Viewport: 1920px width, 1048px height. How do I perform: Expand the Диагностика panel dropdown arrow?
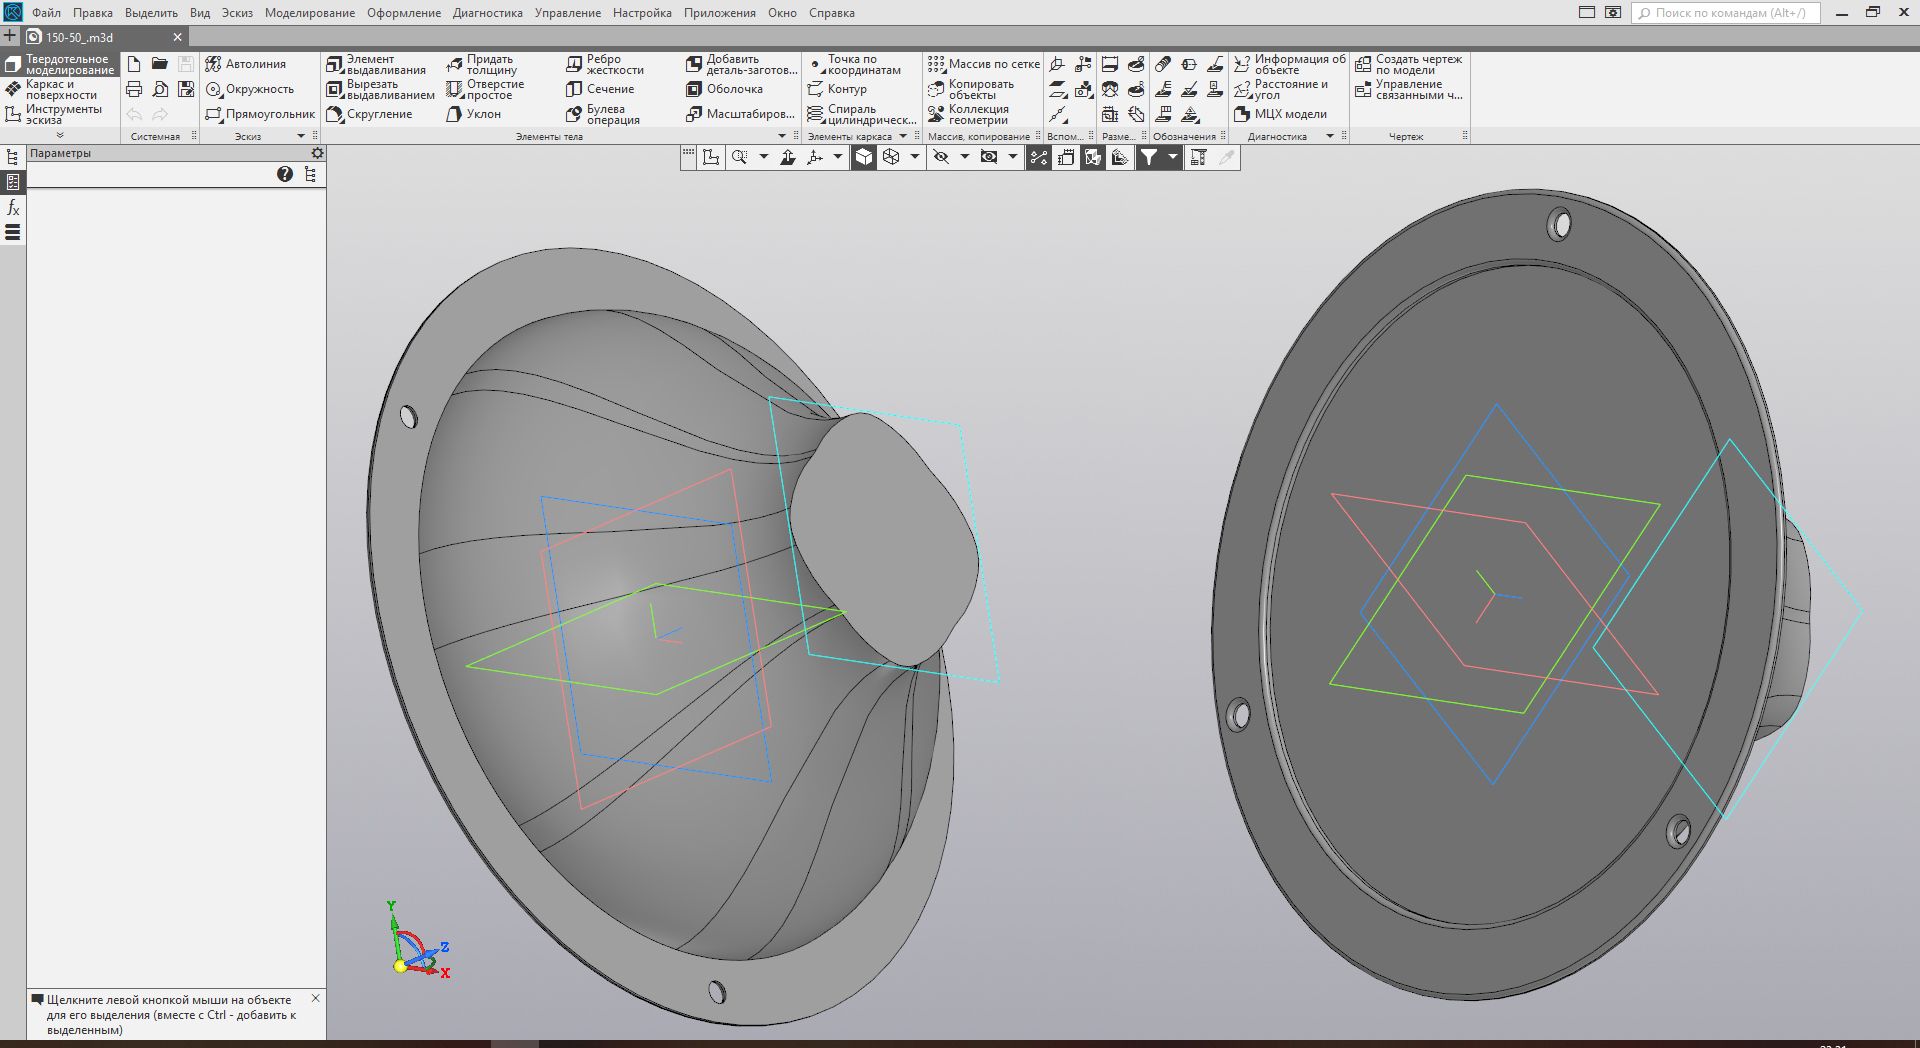click(1330, 137)
